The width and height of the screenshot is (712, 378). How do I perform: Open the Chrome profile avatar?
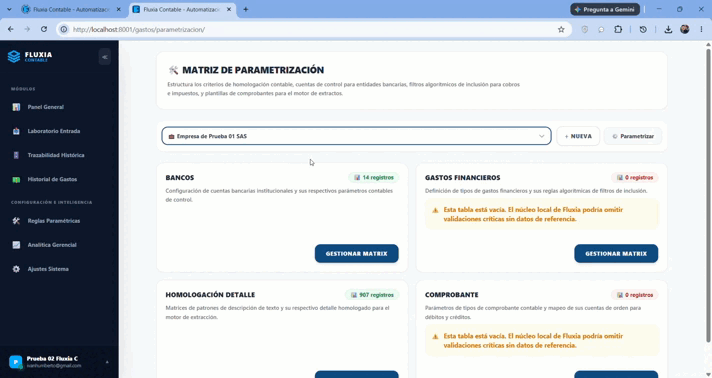[x=685, y=29]
